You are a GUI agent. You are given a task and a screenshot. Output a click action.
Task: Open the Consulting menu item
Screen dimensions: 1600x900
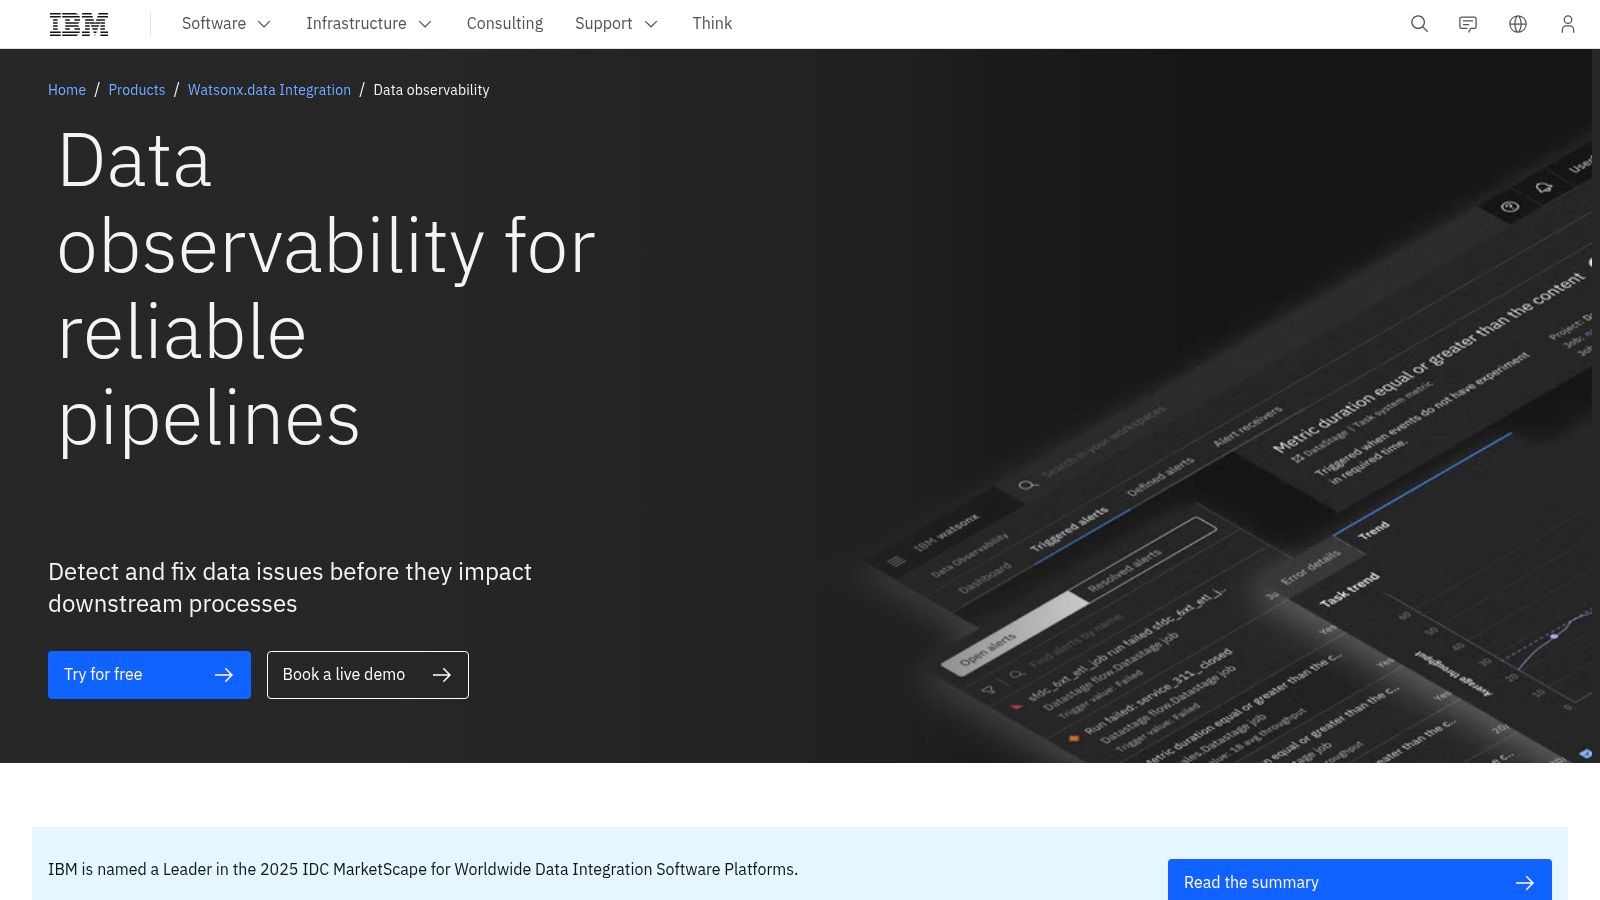(x=505, y=24)
